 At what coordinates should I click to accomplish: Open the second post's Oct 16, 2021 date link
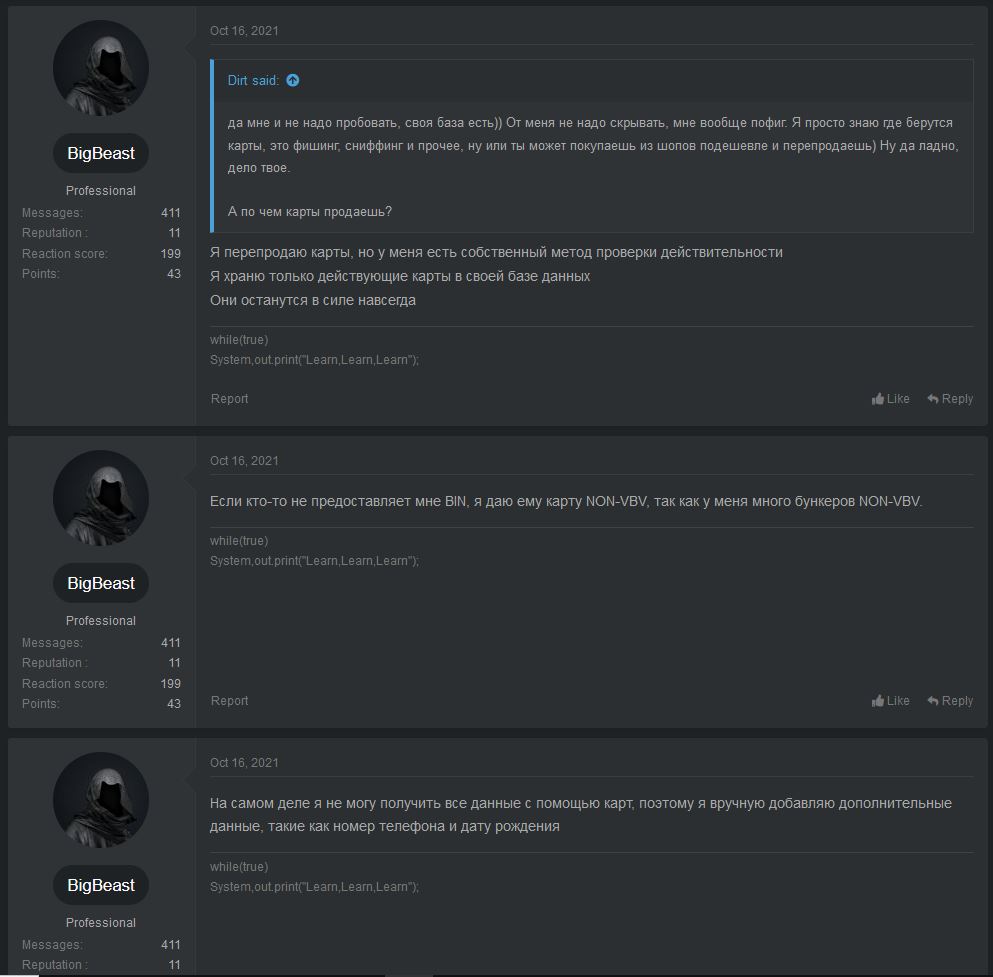tap(244, 461)
